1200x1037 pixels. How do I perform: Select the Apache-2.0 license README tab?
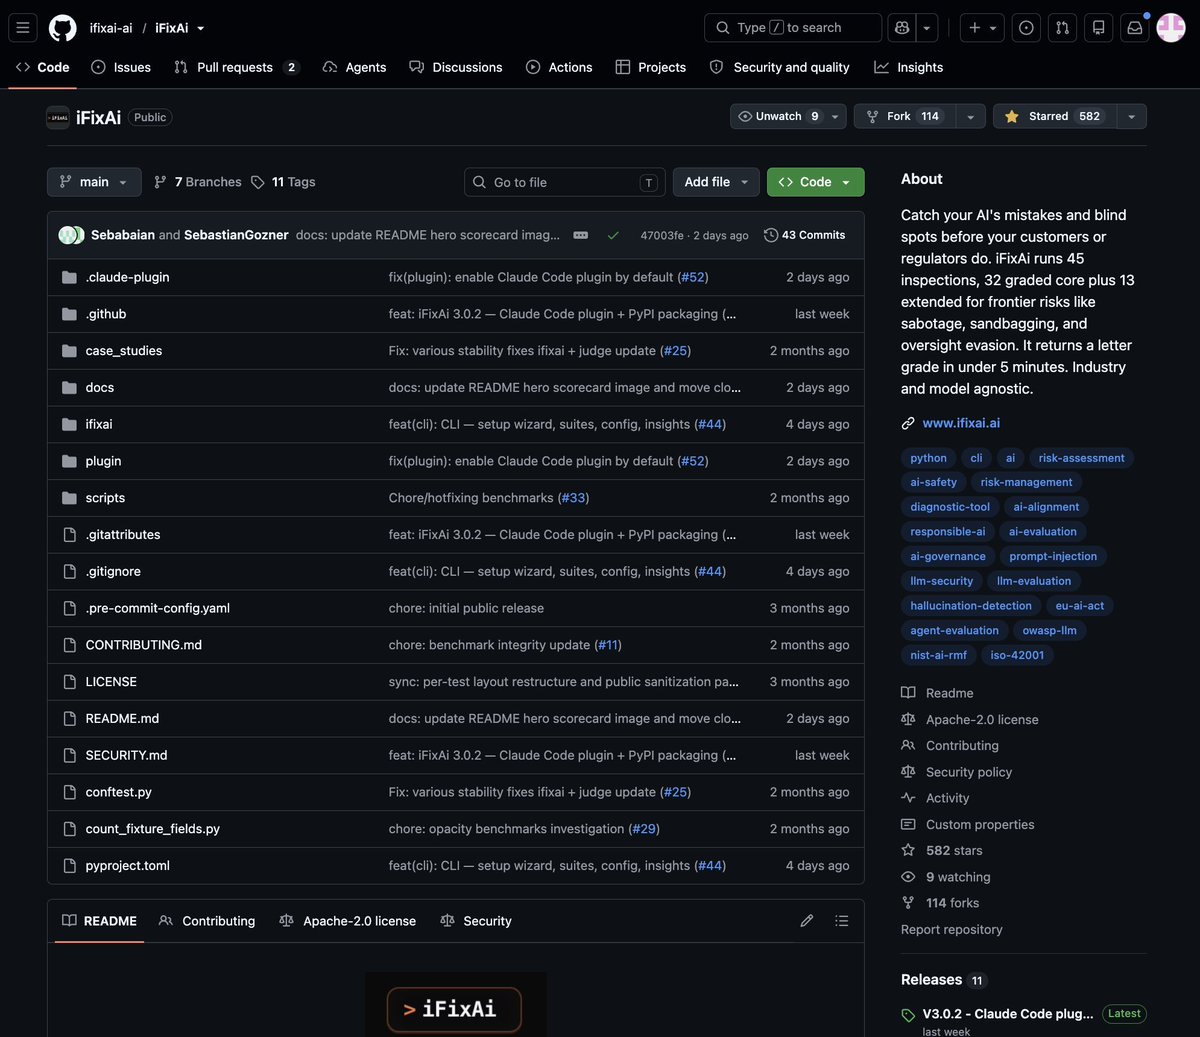point(348,921)
